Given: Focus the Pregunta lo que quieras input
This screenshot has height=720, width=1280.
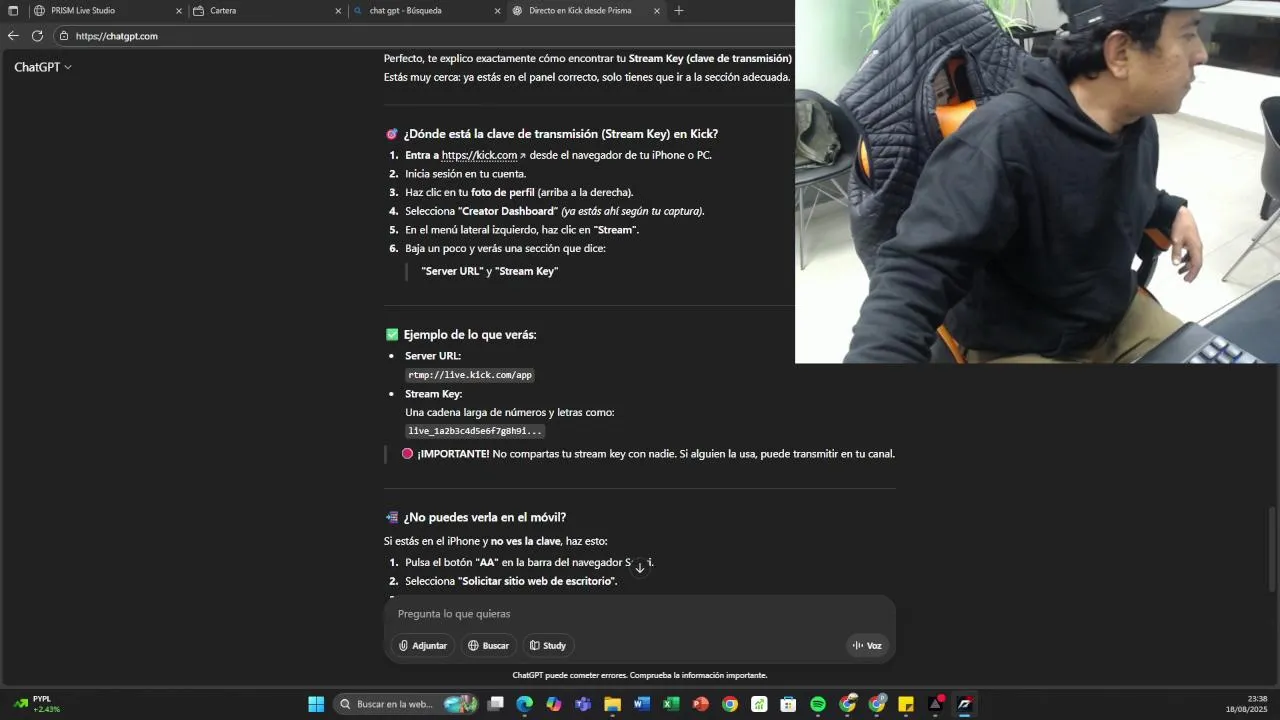Looking at the screenshot, I should pos(640,614).
